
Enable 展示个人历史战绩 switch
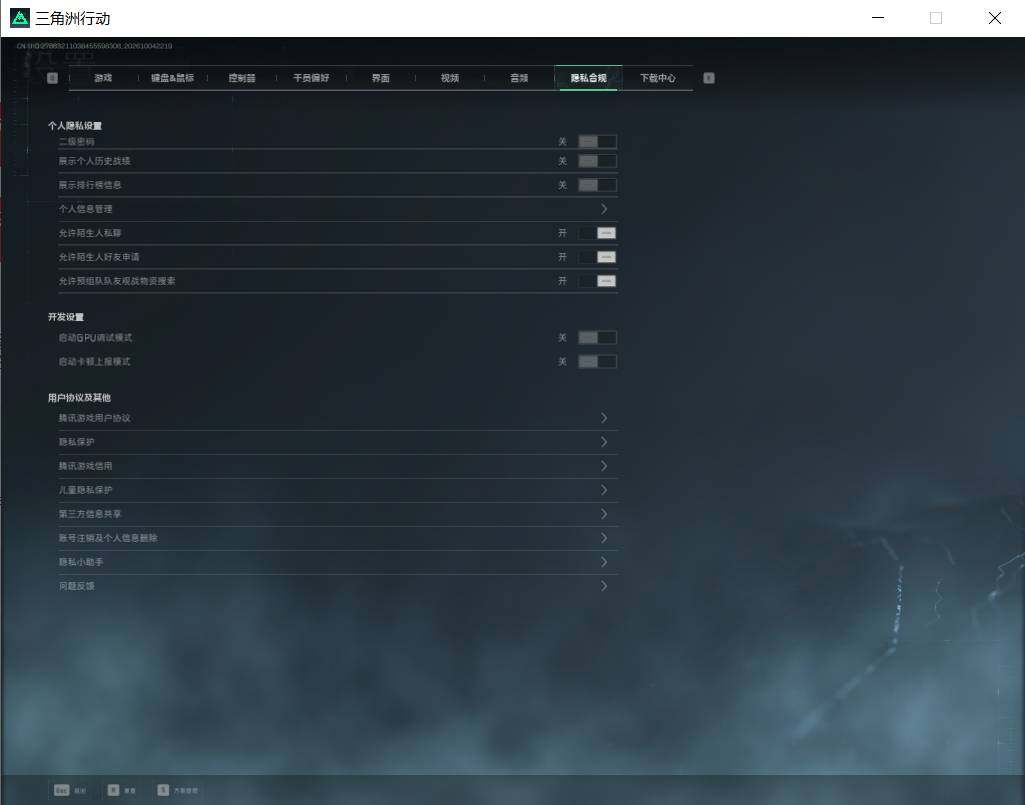(597, 161)
